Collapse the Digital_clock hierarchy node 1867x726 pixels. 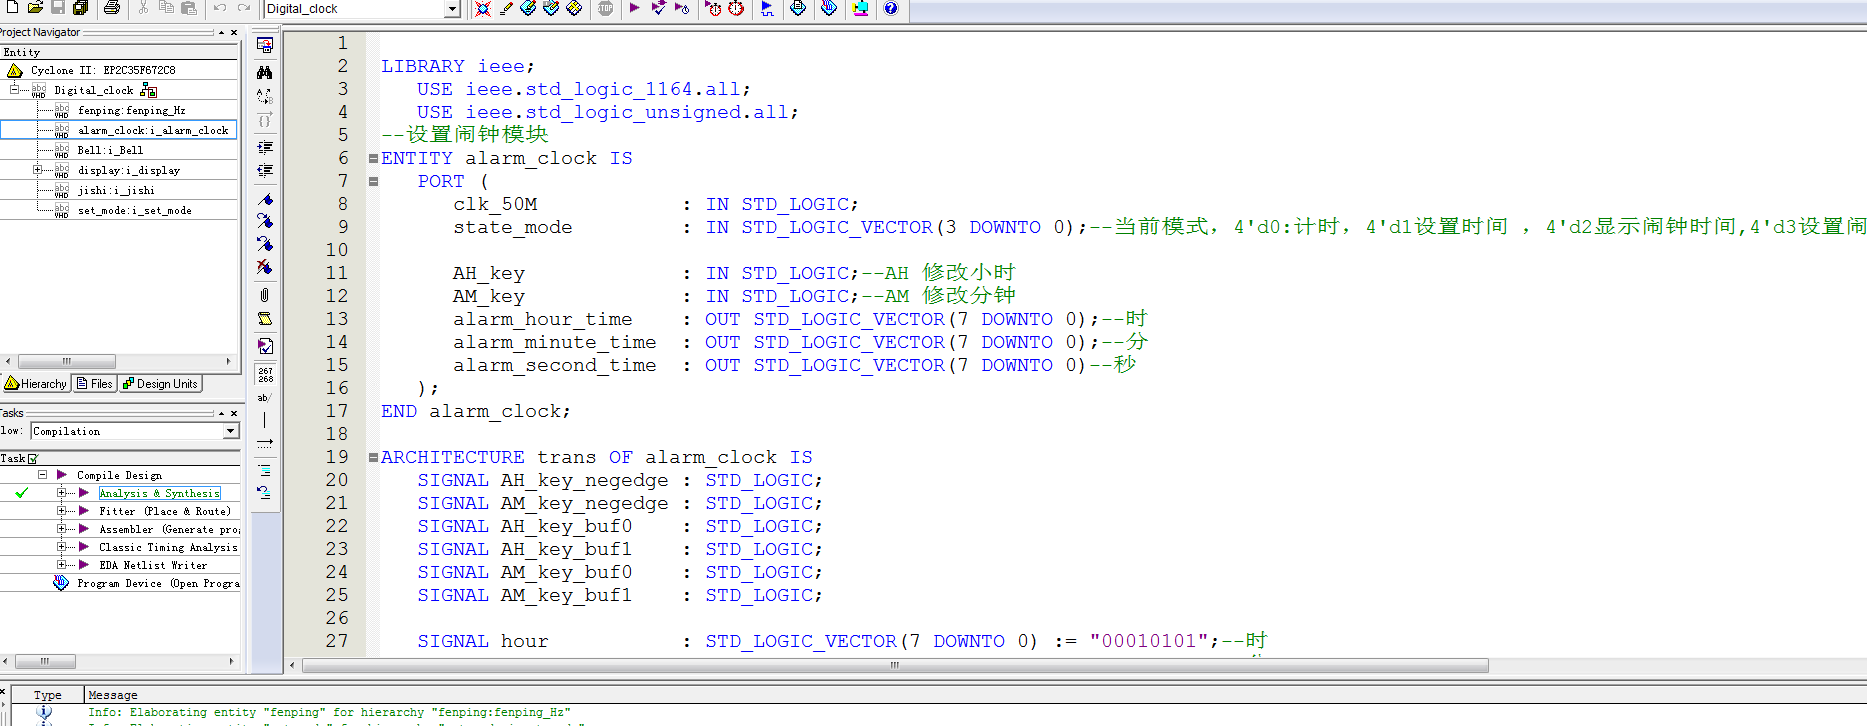(14, 90)
